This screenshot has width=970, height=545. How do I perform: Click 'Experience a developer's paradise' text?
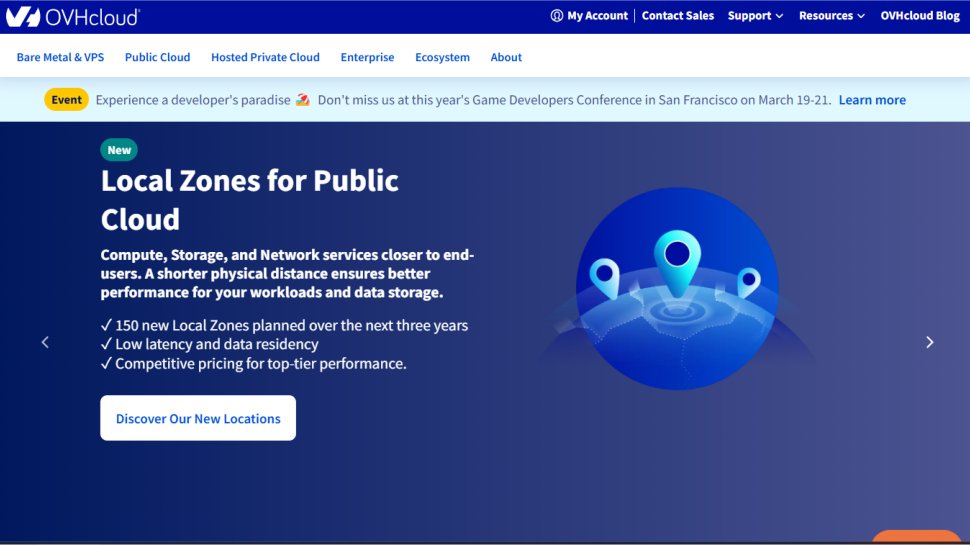[193, 100]
